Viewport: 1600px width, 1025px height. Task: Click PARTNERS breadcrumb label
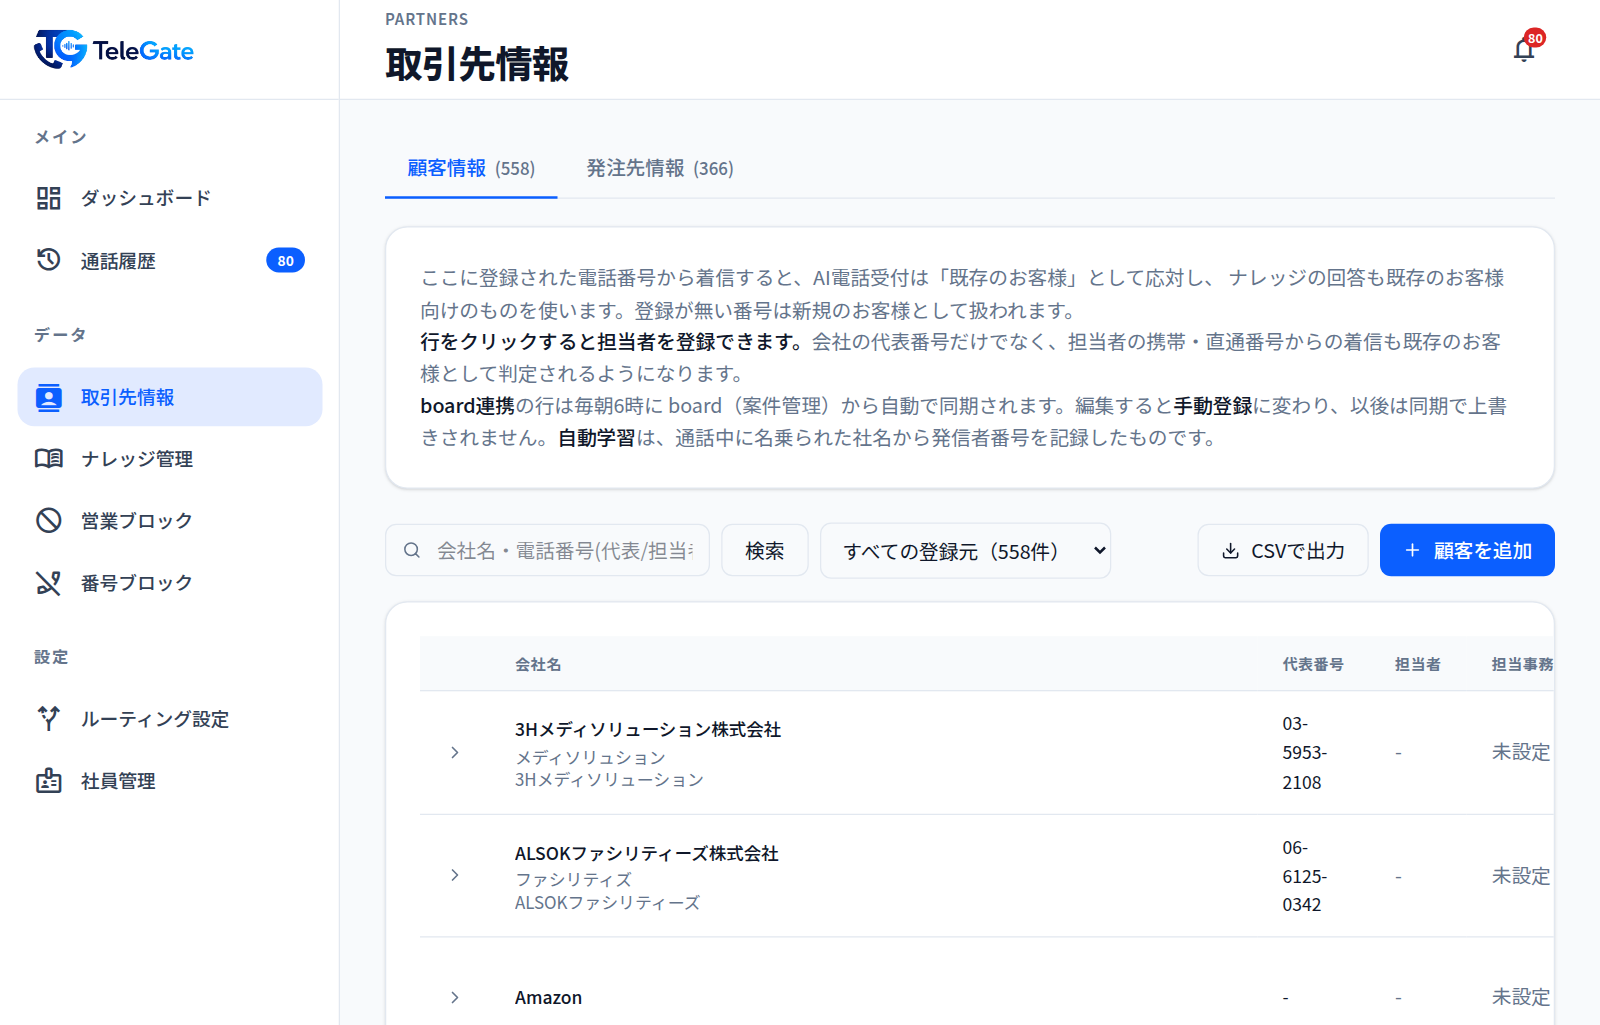point(427,19)
